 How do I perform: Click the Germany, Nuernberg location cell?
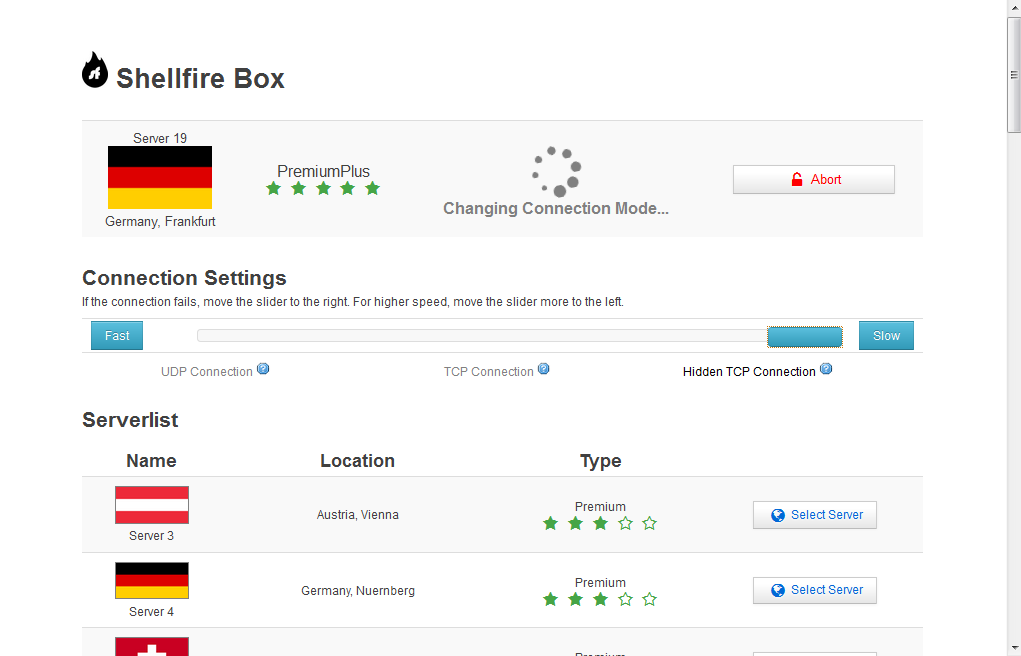click(x=357, y=591)
